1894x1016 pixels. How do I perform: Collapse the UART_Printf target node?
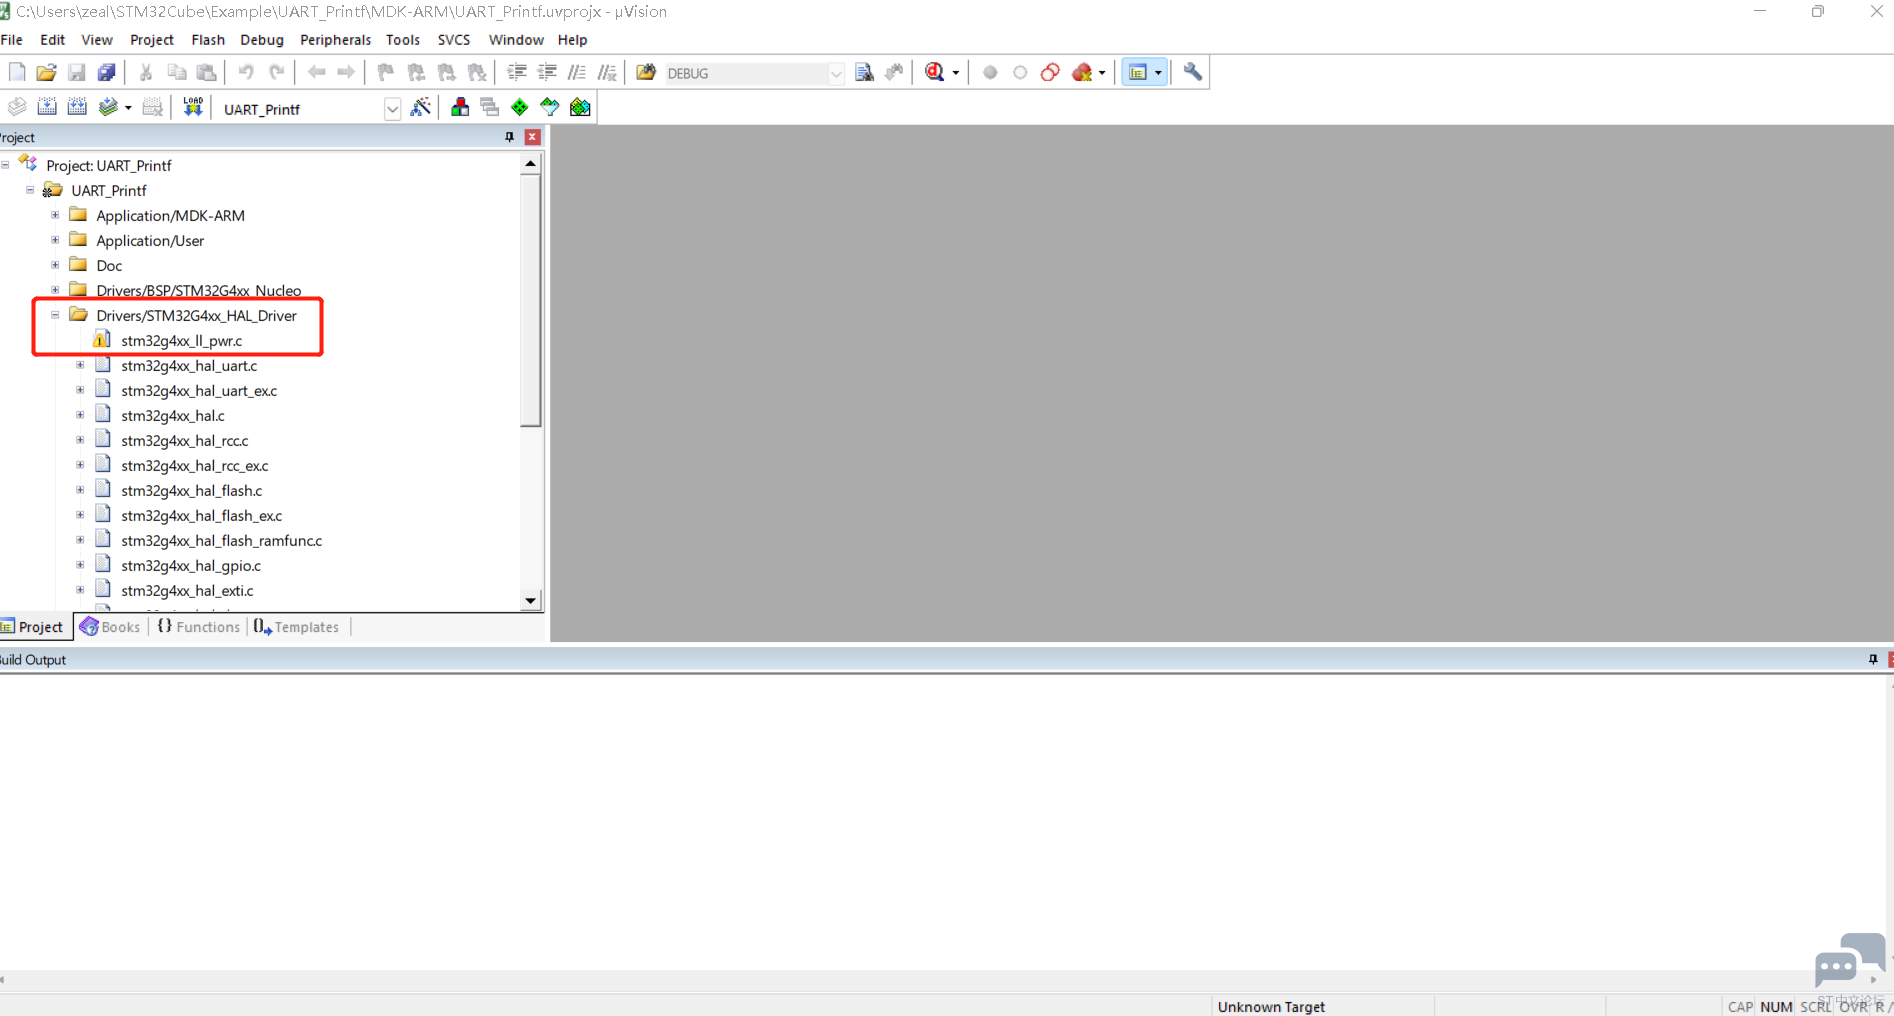click(30, 190)
